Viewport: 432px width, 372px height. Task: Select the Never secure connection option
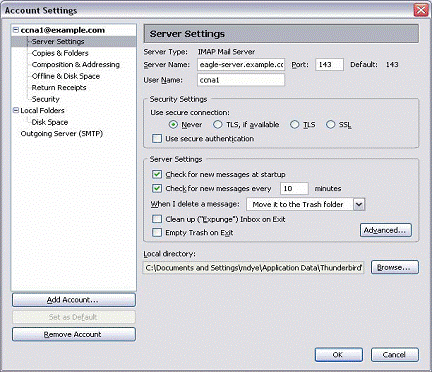173,125
